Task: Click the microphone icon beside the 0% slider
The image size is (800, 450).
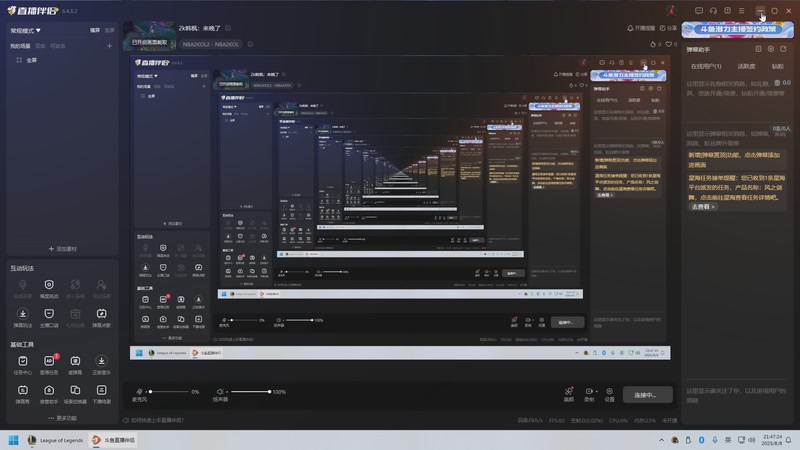Action: coord(139,391)
